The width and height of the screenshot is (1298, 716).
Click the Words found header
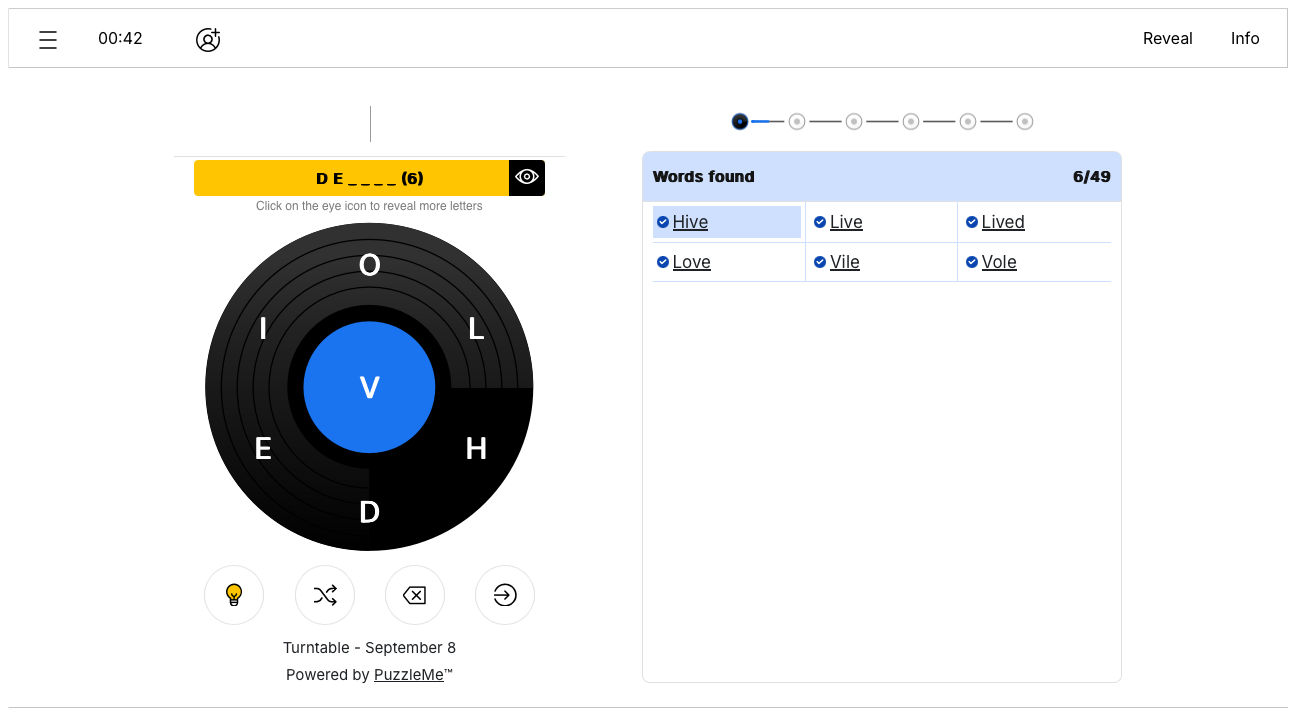point(704,177)
